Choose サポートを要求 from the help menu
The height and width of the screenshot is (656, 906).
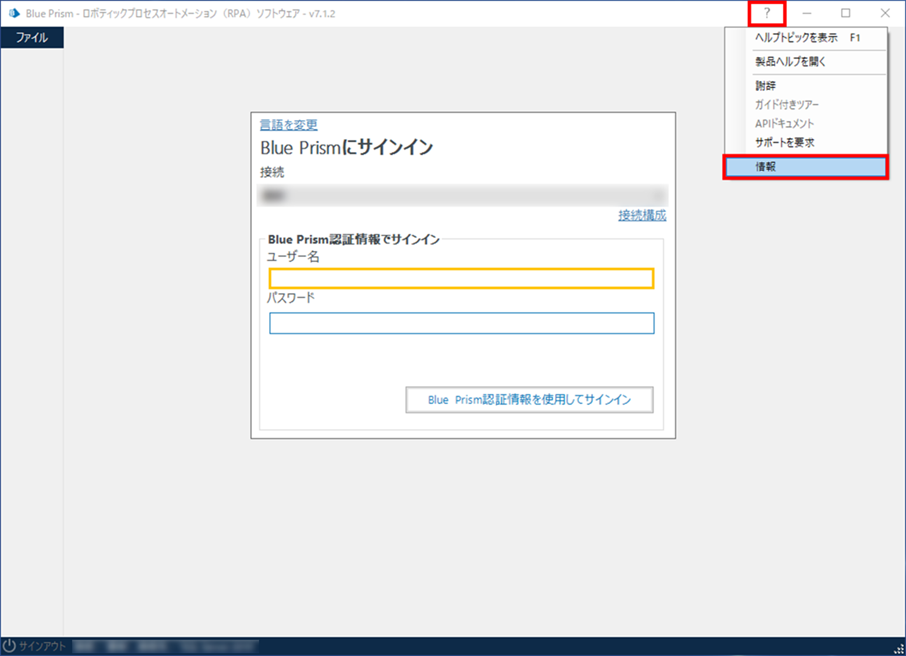[x=807, y=143]
